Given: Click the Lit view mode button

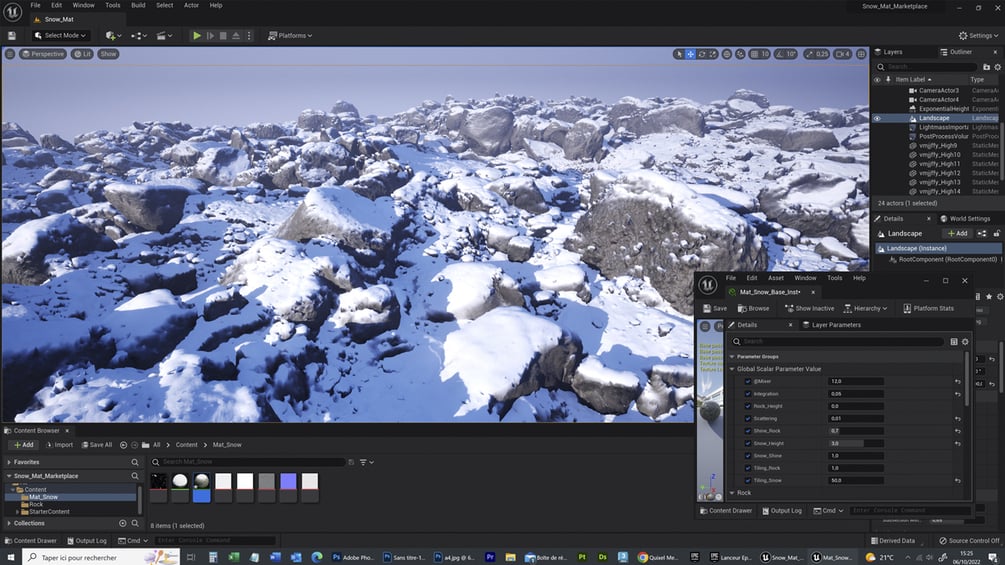Looking at the screenshot, I should tap(82, 54).
